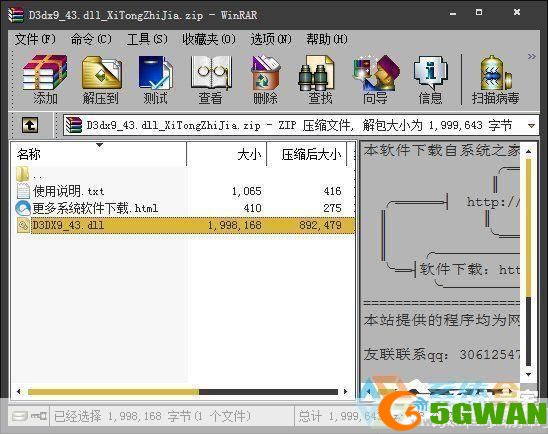
Task: Open the 文件(F) menu
Action: pyautogui.click(x=35, y=39)
